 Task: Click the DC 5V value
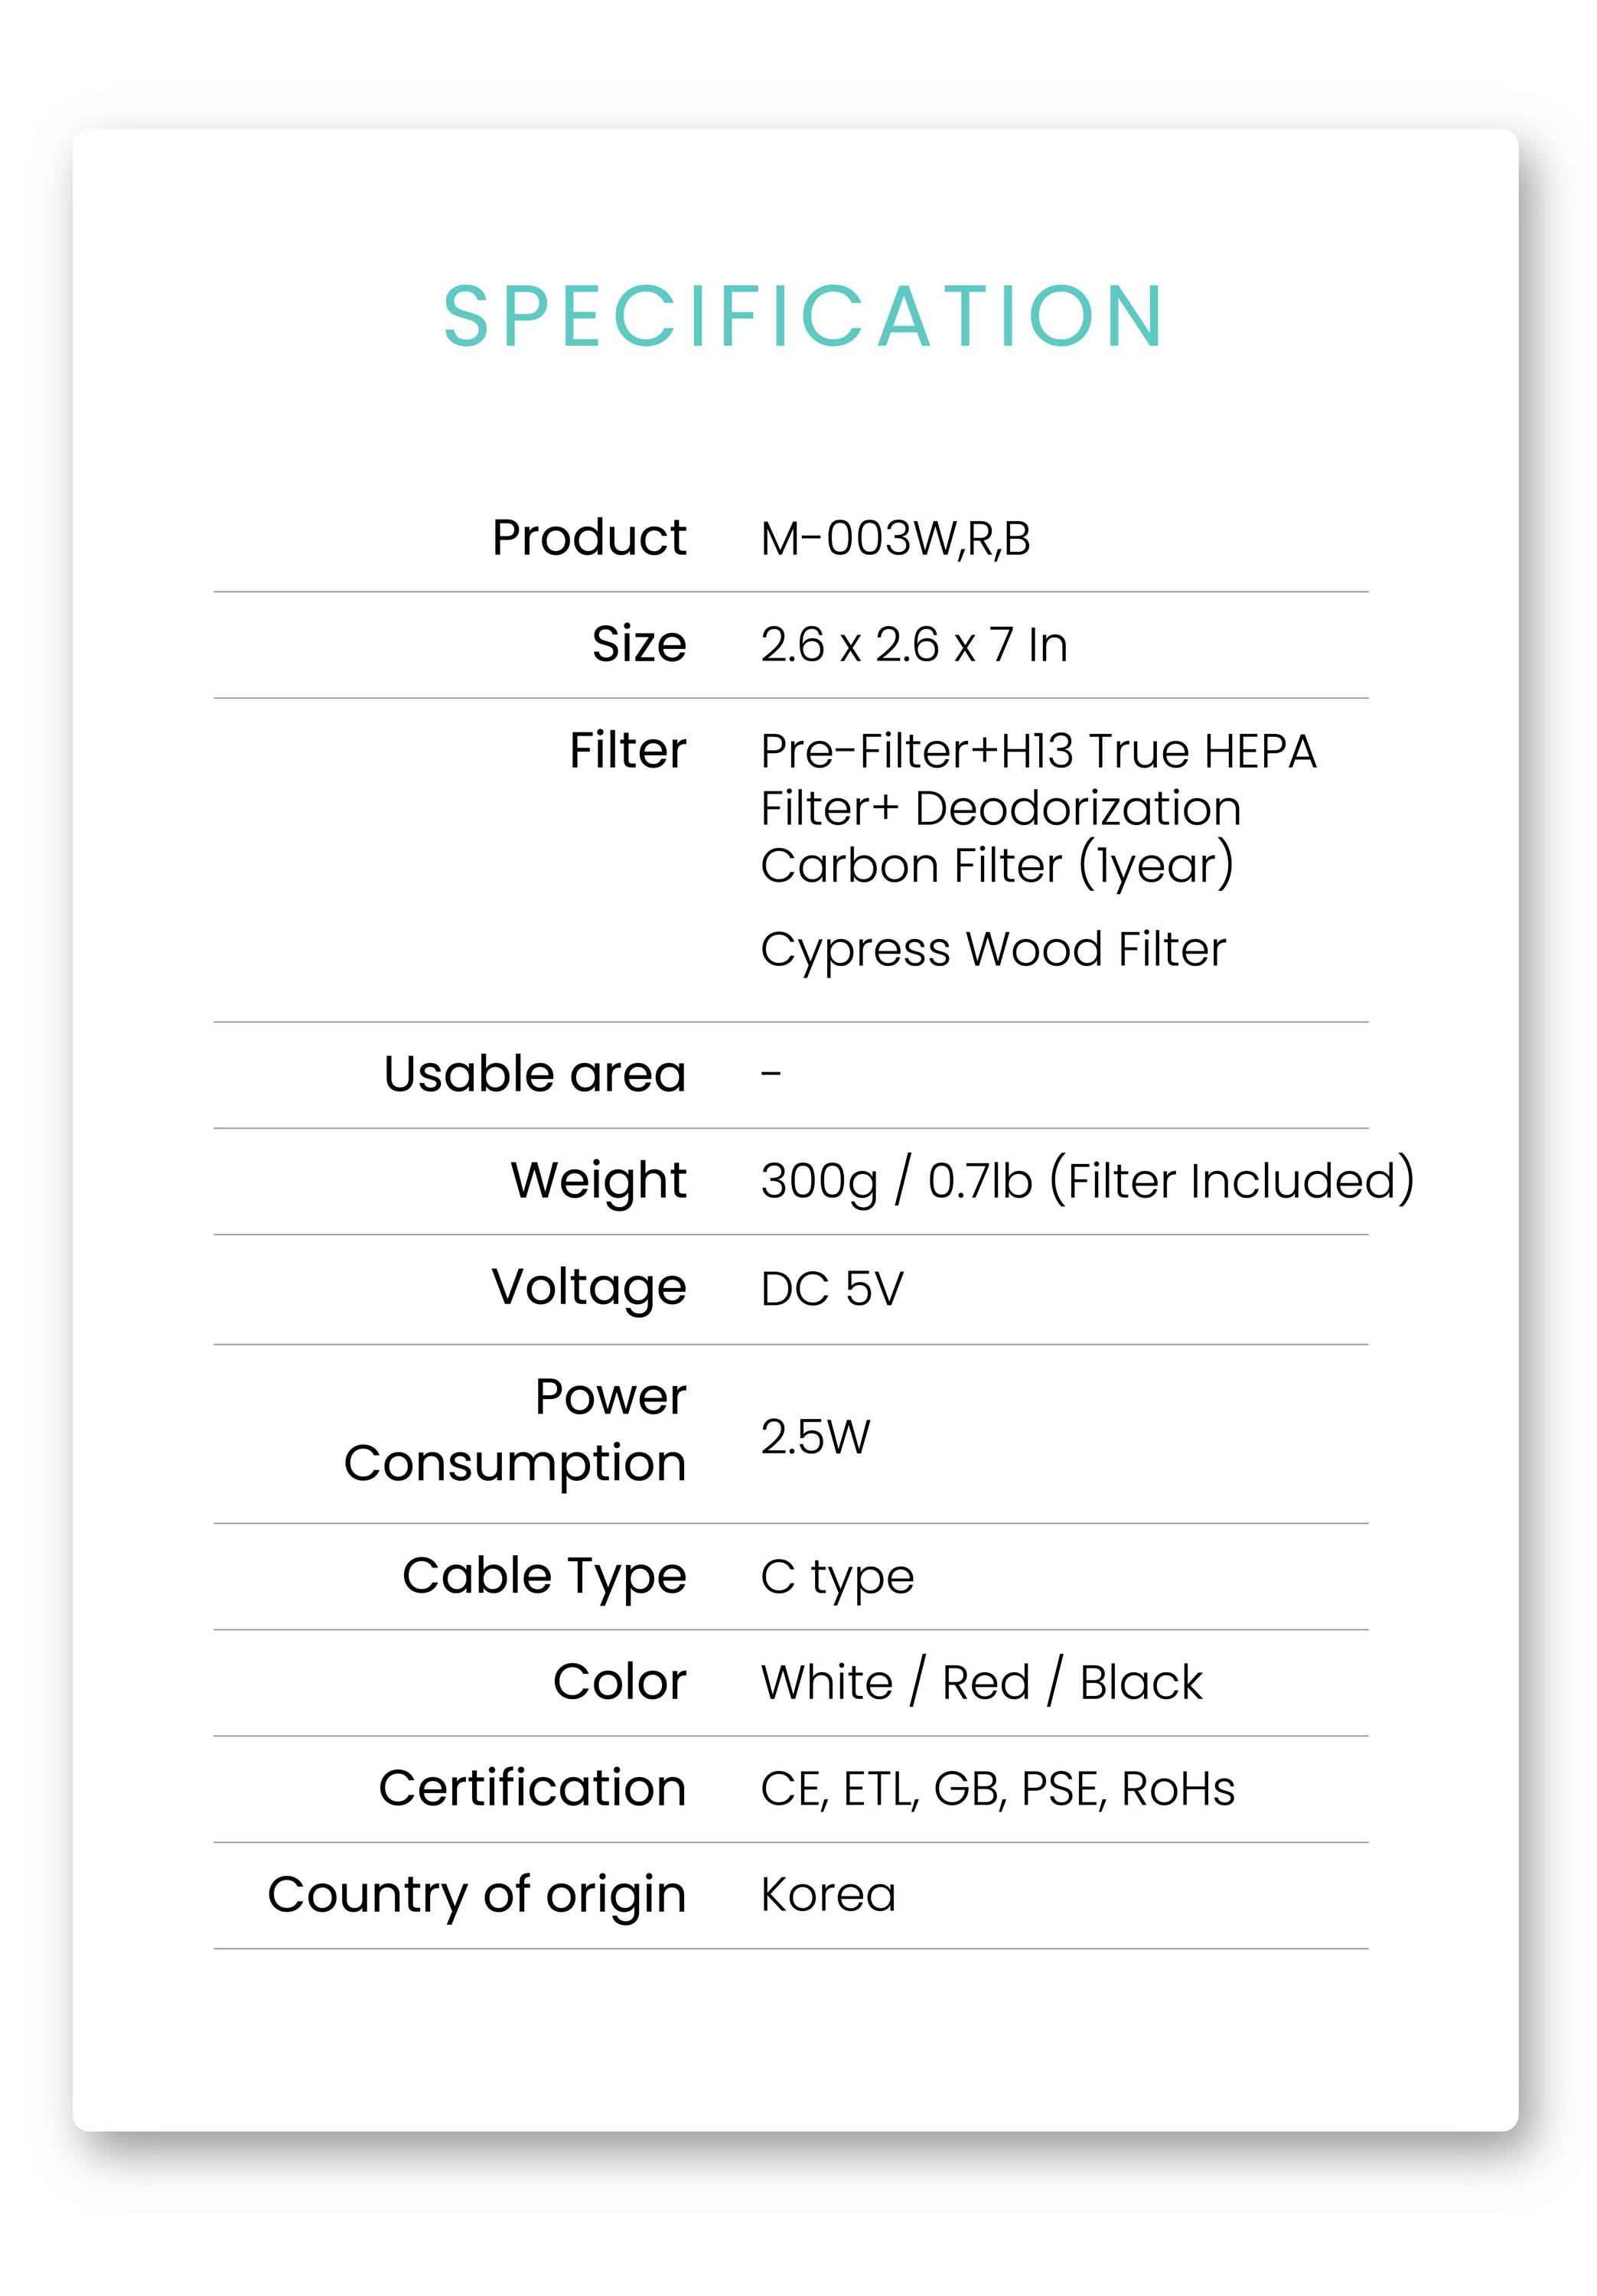832,1289
